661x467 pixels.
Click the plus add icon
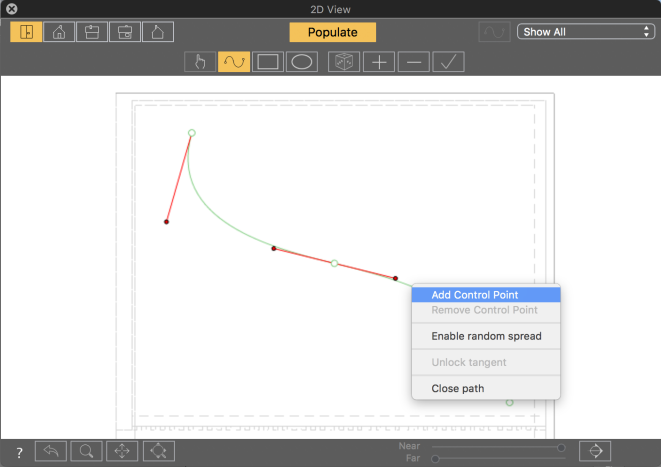pyautogui.click(x=379, y=62)
